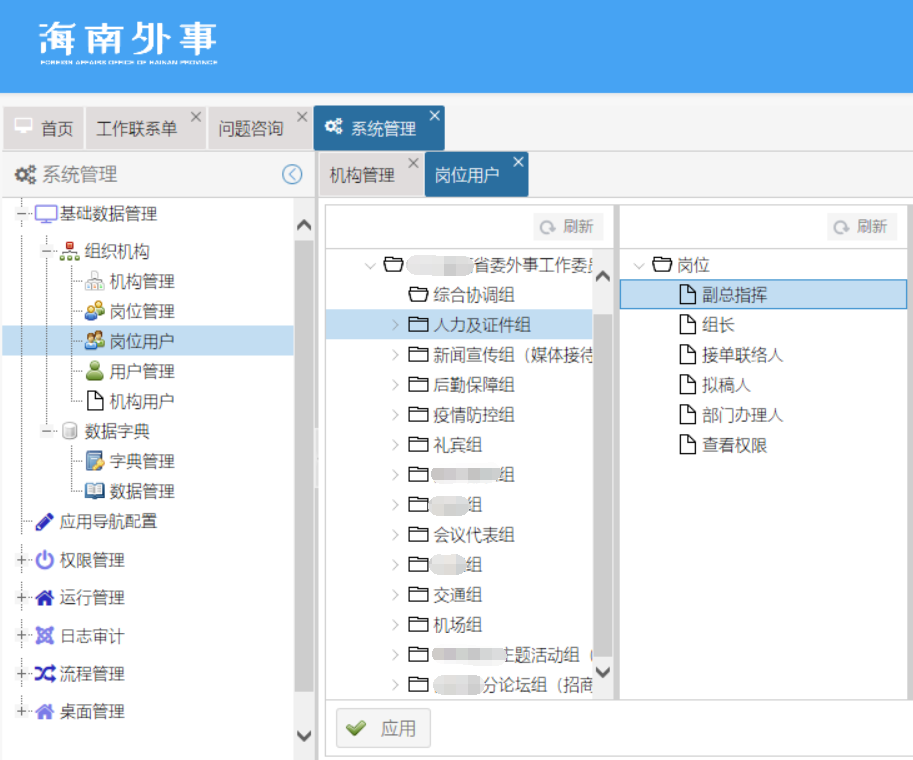Select the 组长 position item

pos(718,325)
